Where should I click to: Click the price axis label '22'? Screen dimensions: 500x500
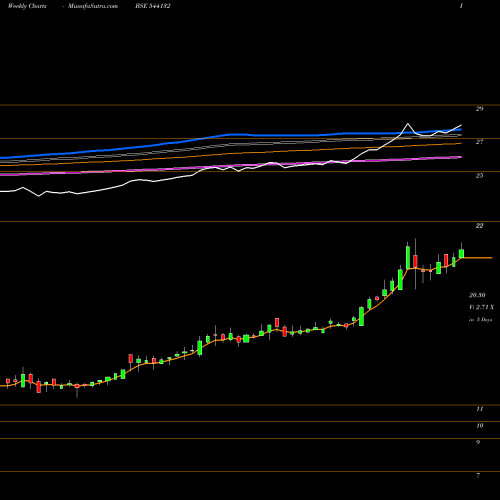(x=479, y=226)
